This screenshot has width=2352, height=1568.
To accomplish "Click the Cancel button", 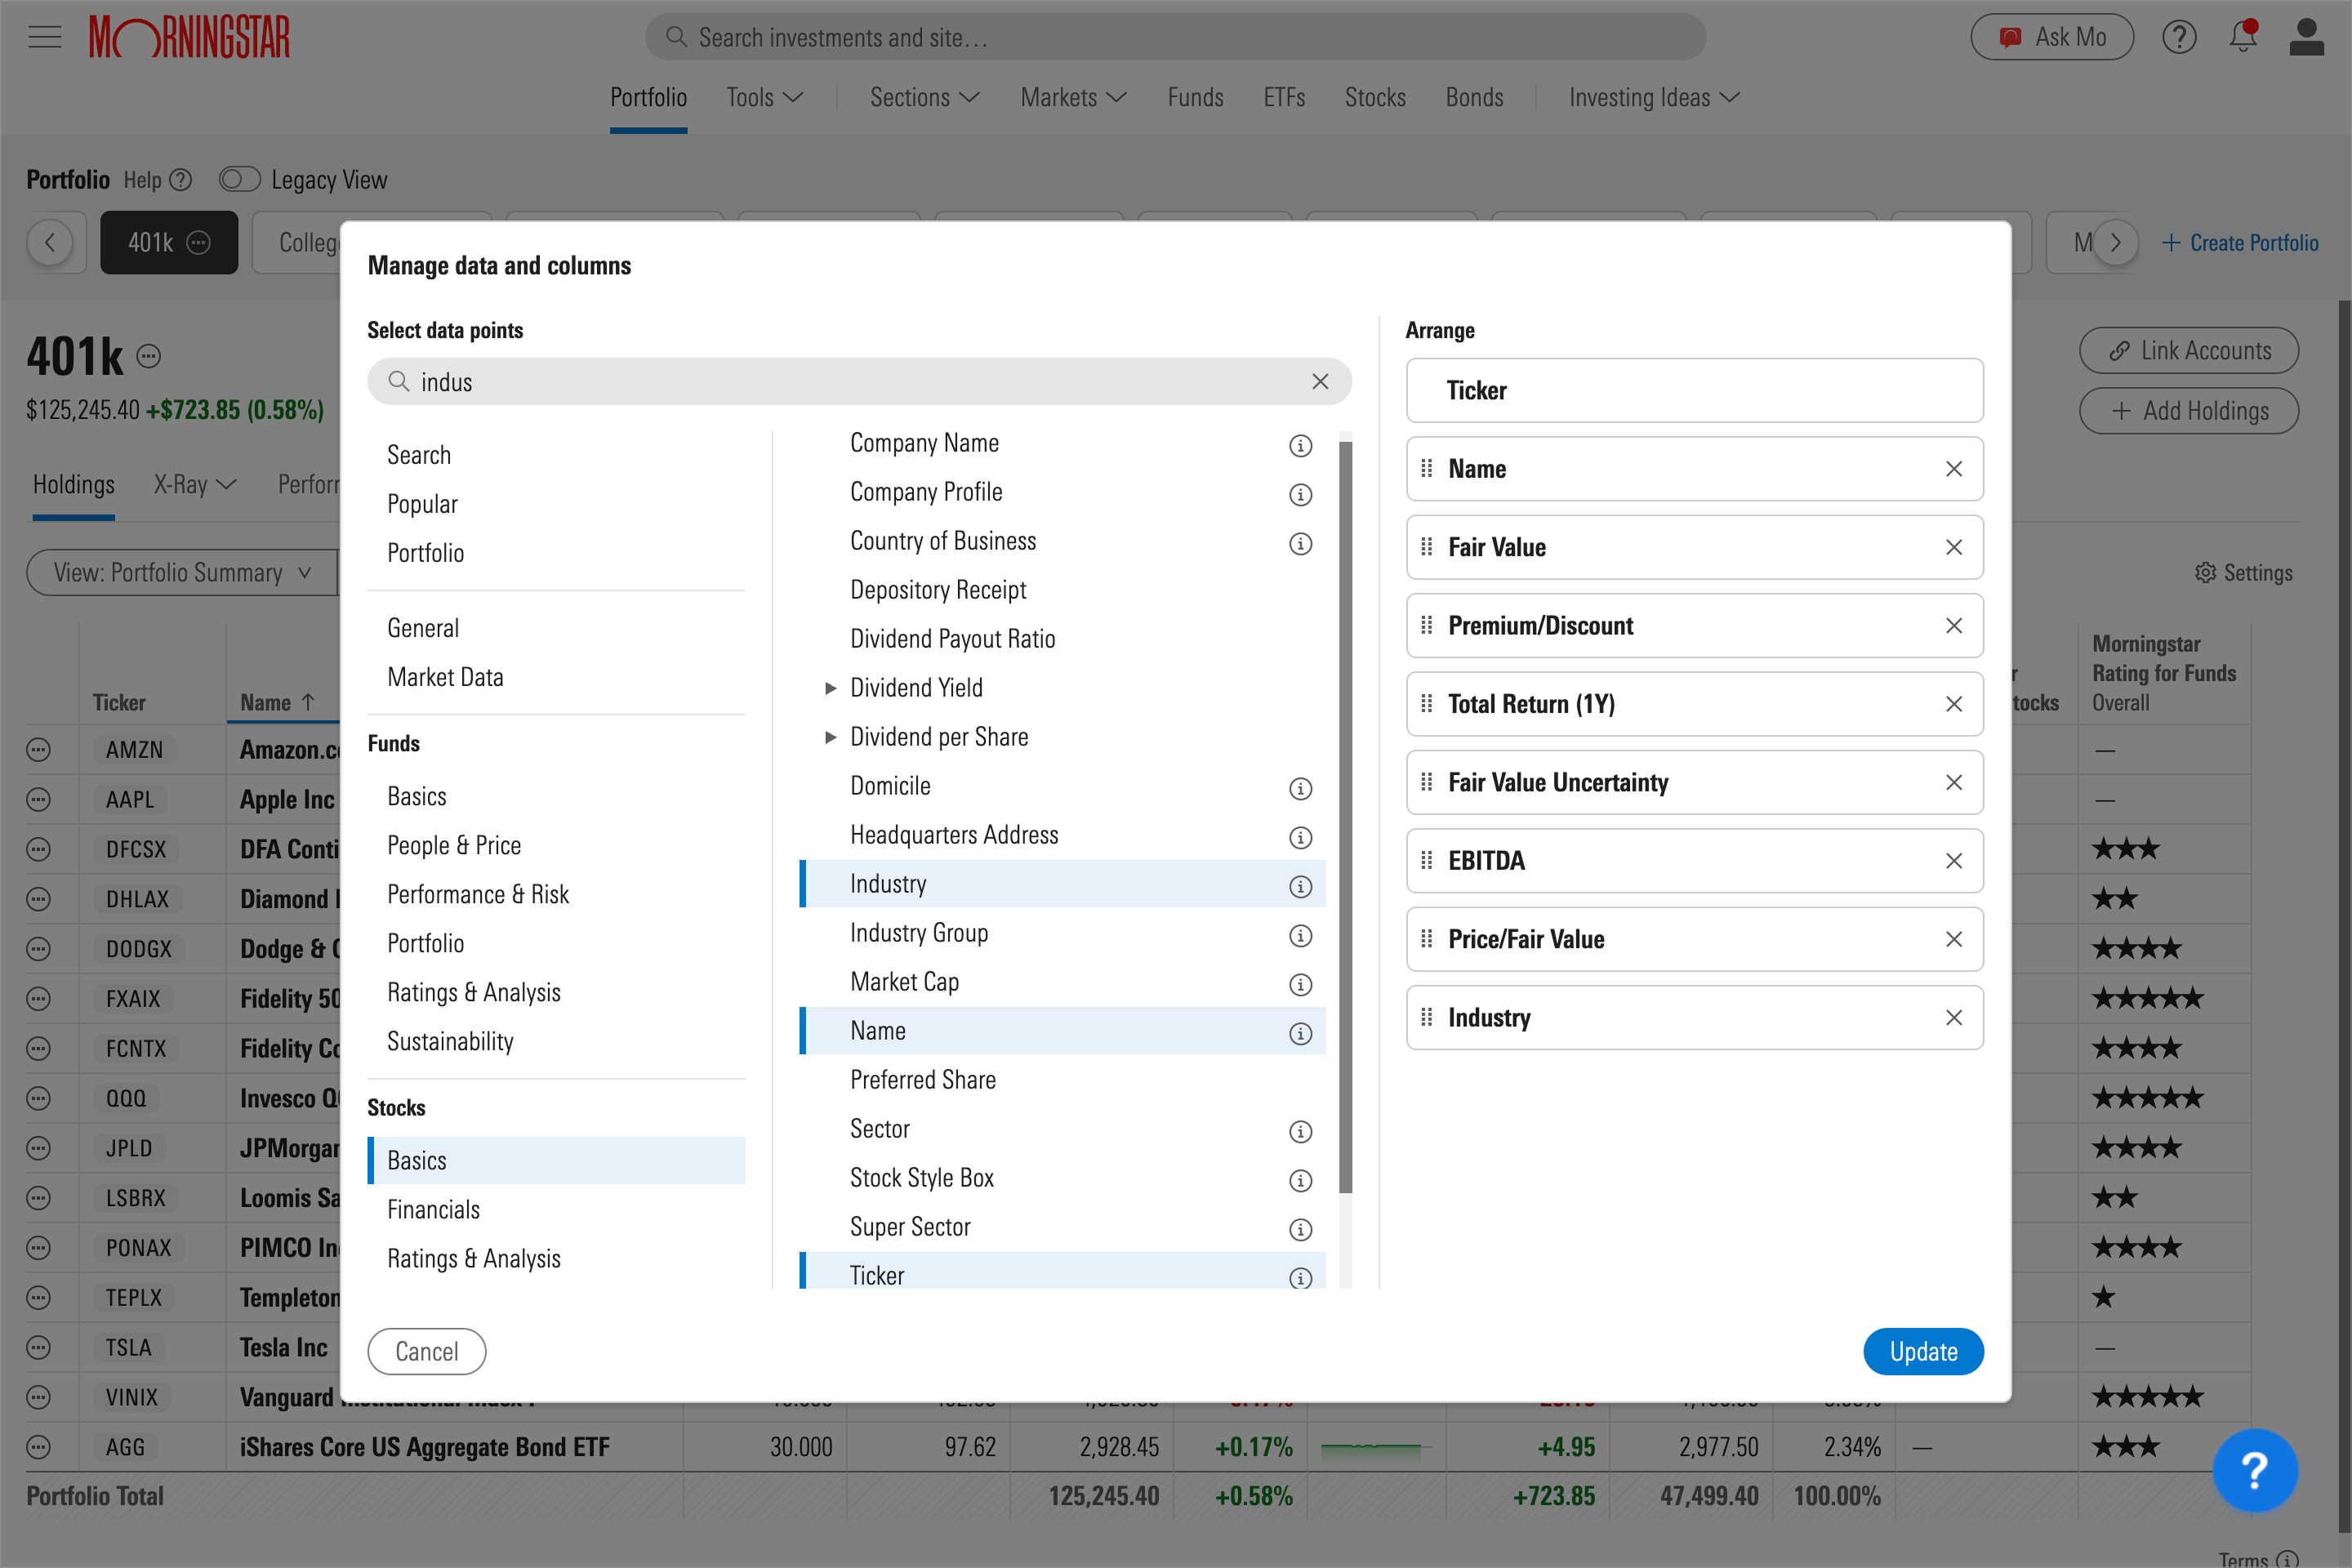I will [x=427, y=1352].
